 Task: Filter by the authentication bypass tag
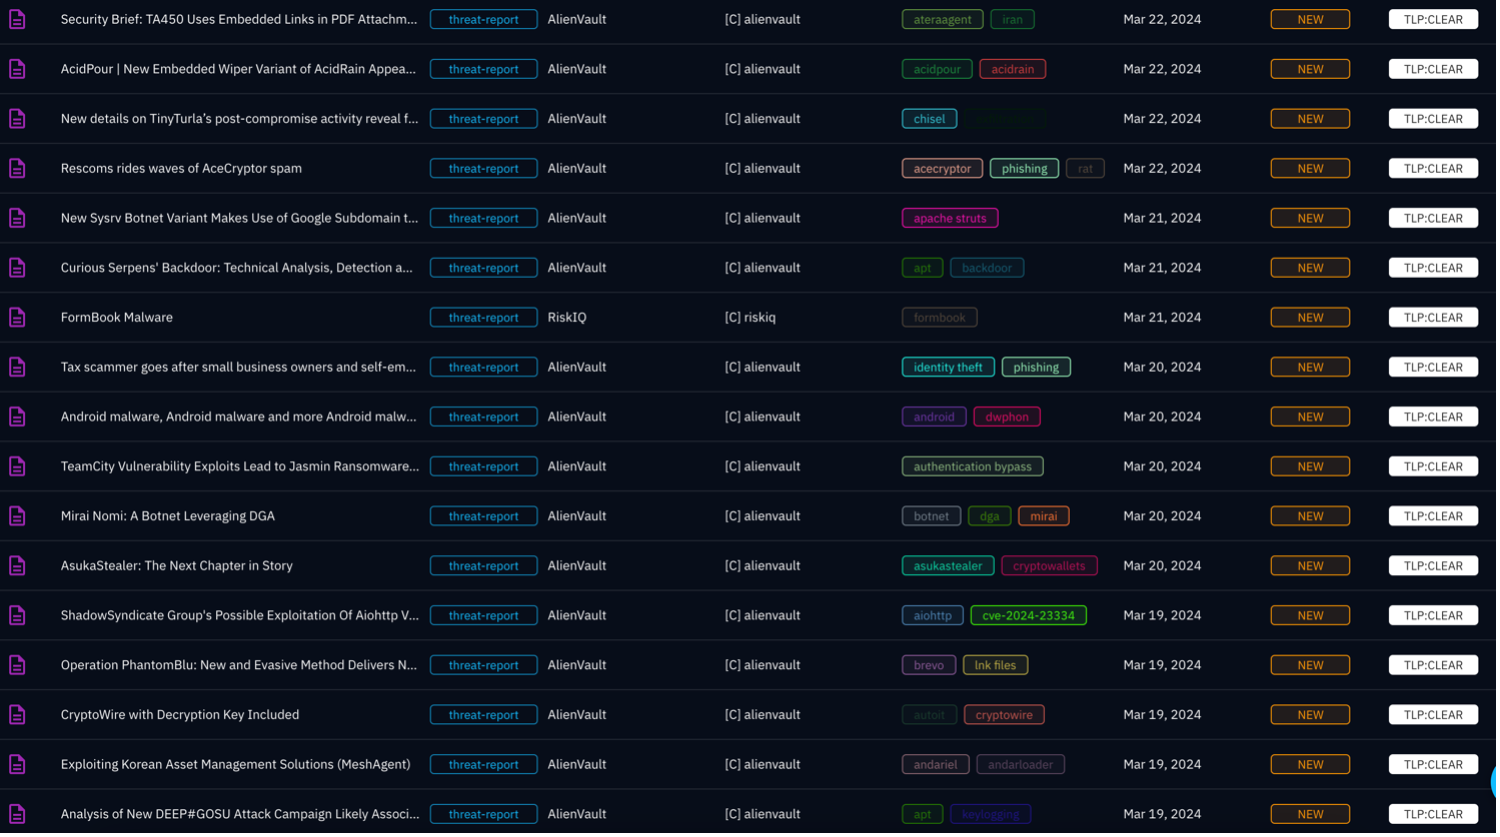coord(972,466)
